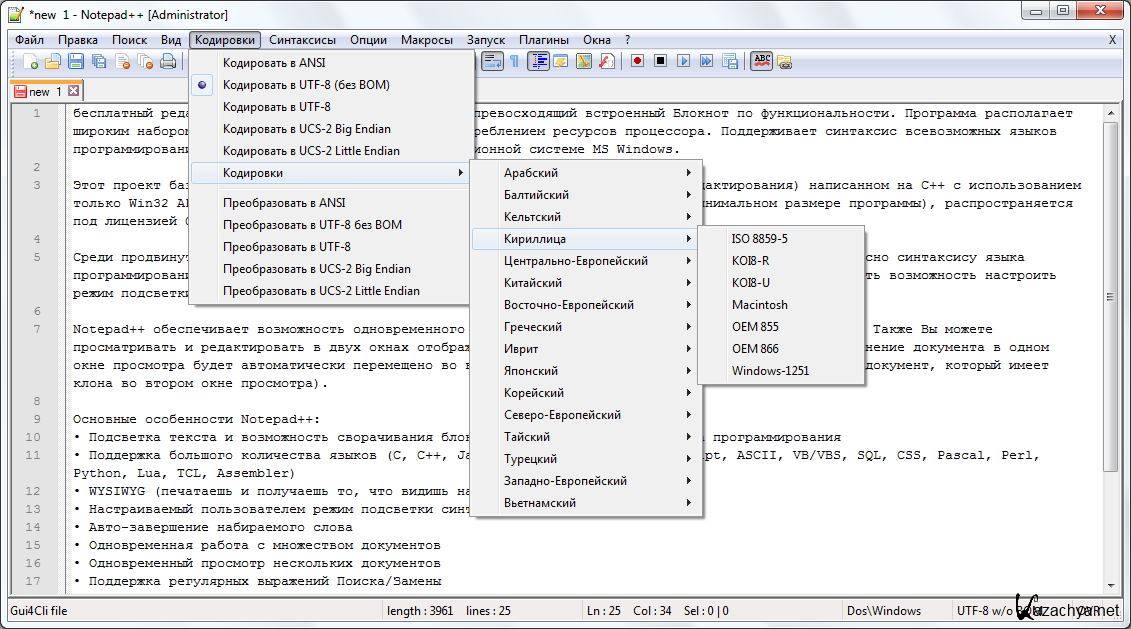Click the Print toolbar icon
Image resolution: width=1131 pixels, height=629 pixels.
[168, 62]
